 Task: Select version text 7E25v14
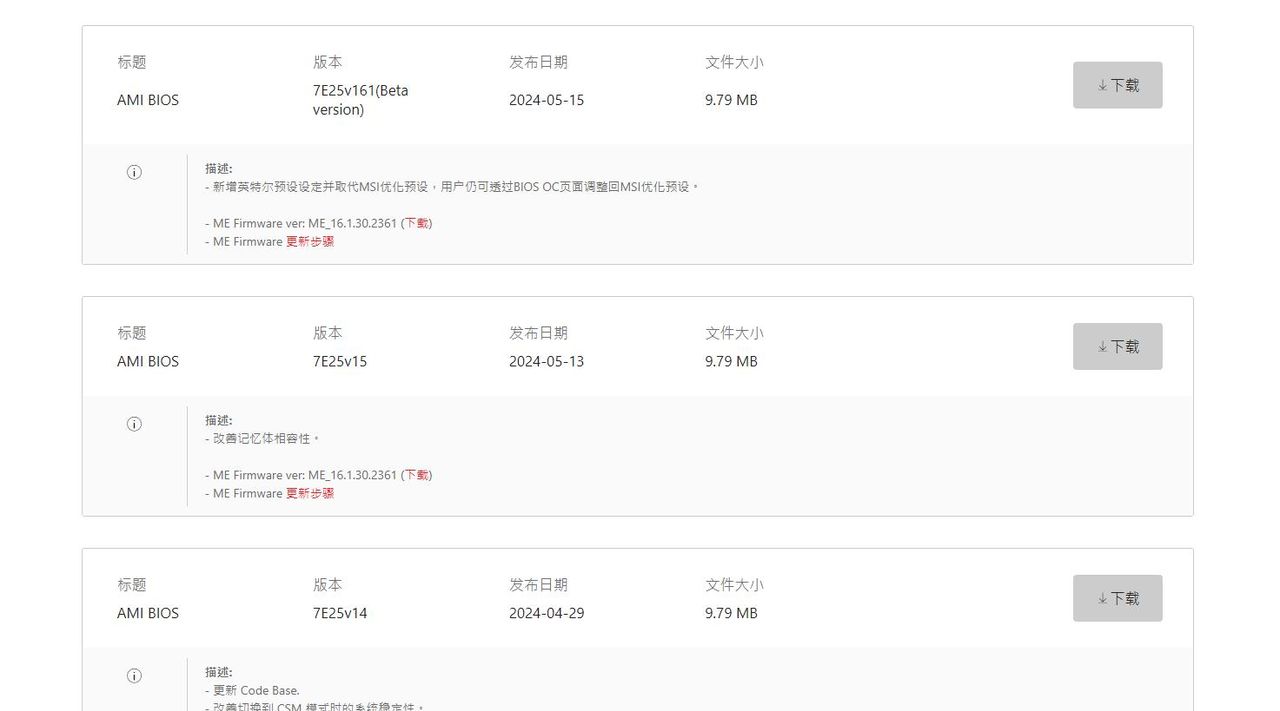[x=340, y=613]
